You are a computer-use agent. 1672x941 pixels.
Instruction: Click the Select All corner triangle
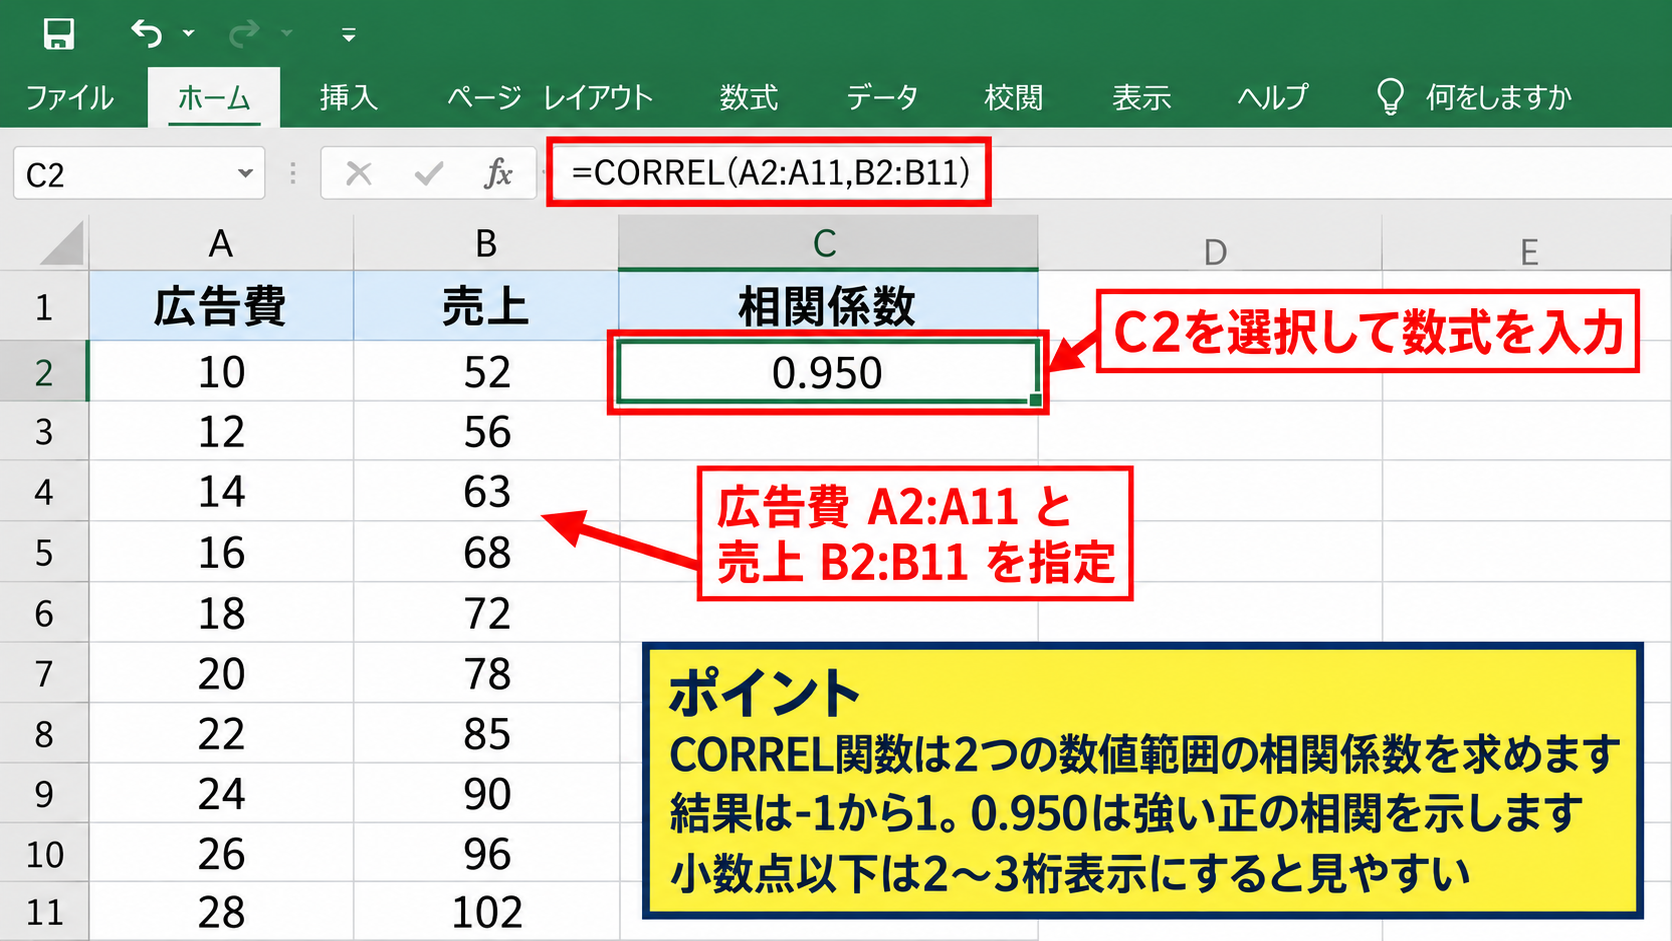coord(61,243)
